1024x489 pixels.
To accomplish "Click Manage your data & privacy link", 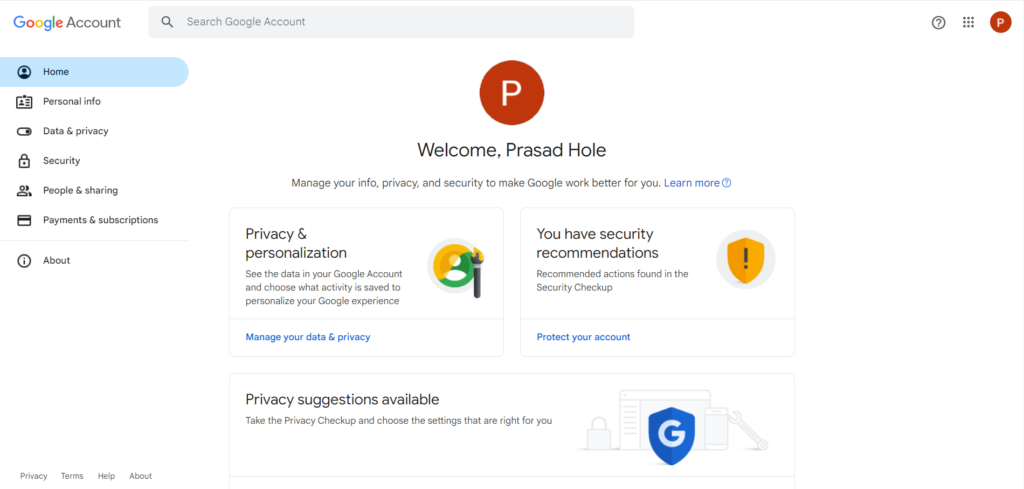I will tap(308, 337).
